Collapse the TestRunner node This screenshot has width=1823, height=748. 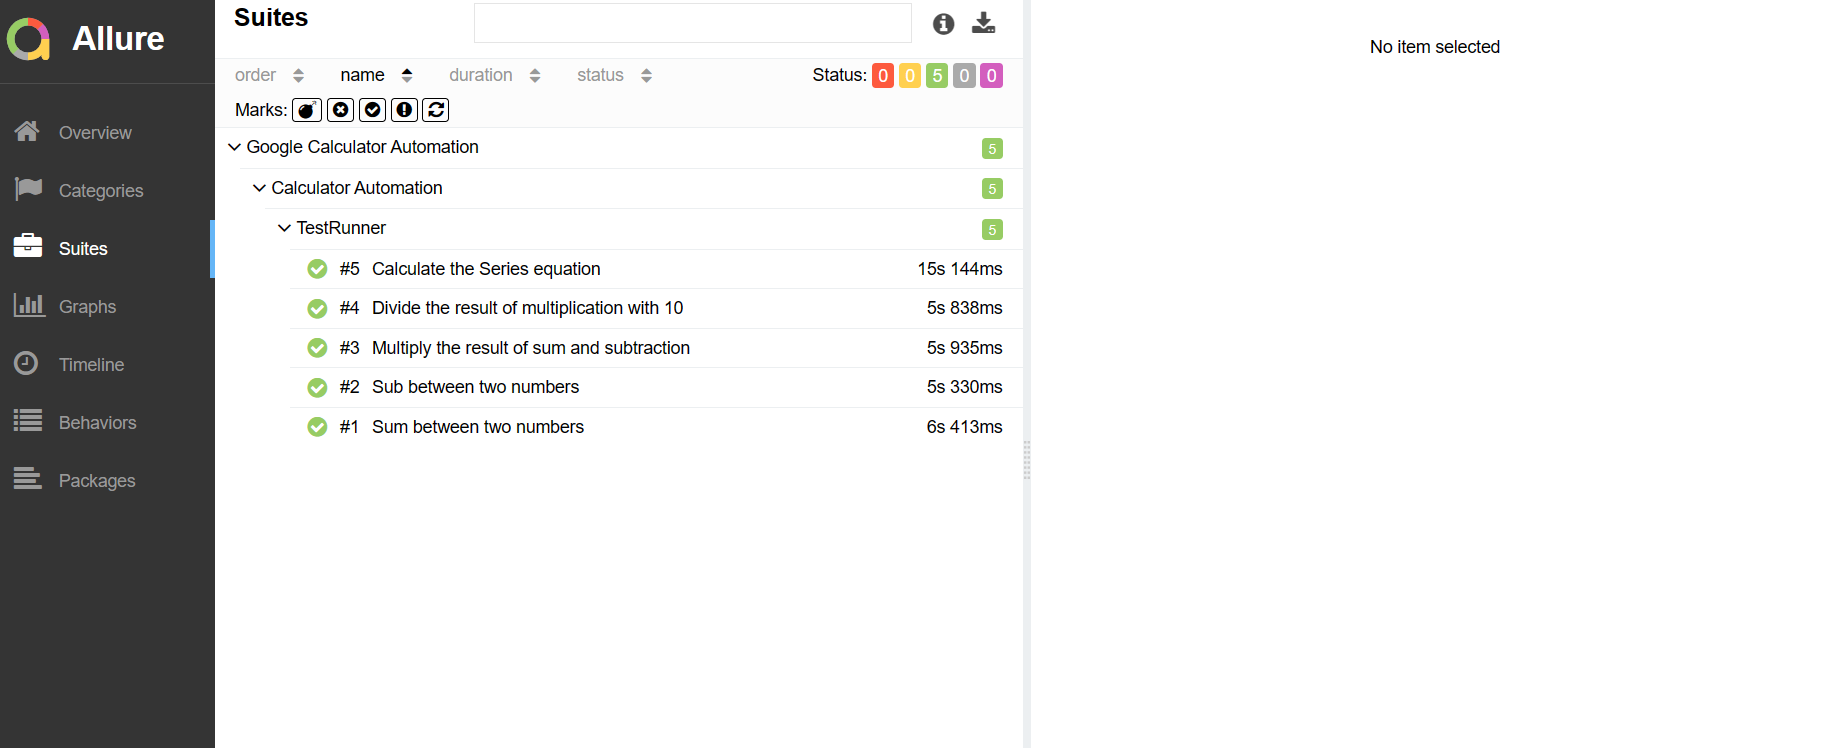pos(284,228)
